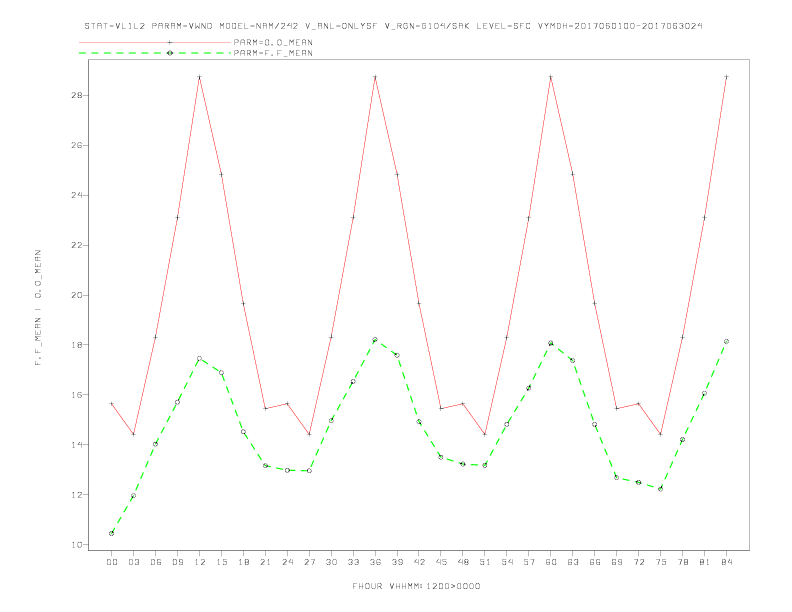Click the x-axis tick label 30

click(x=331, y=562)
